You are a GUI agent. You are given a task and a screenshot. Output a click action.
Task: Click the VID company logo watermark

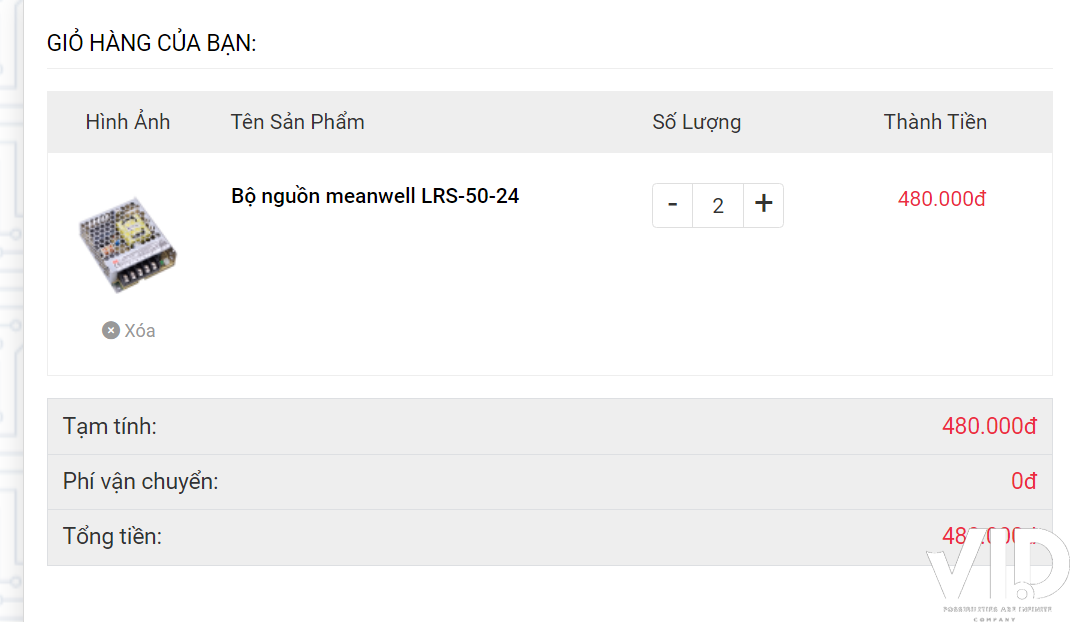click(996, 574)
